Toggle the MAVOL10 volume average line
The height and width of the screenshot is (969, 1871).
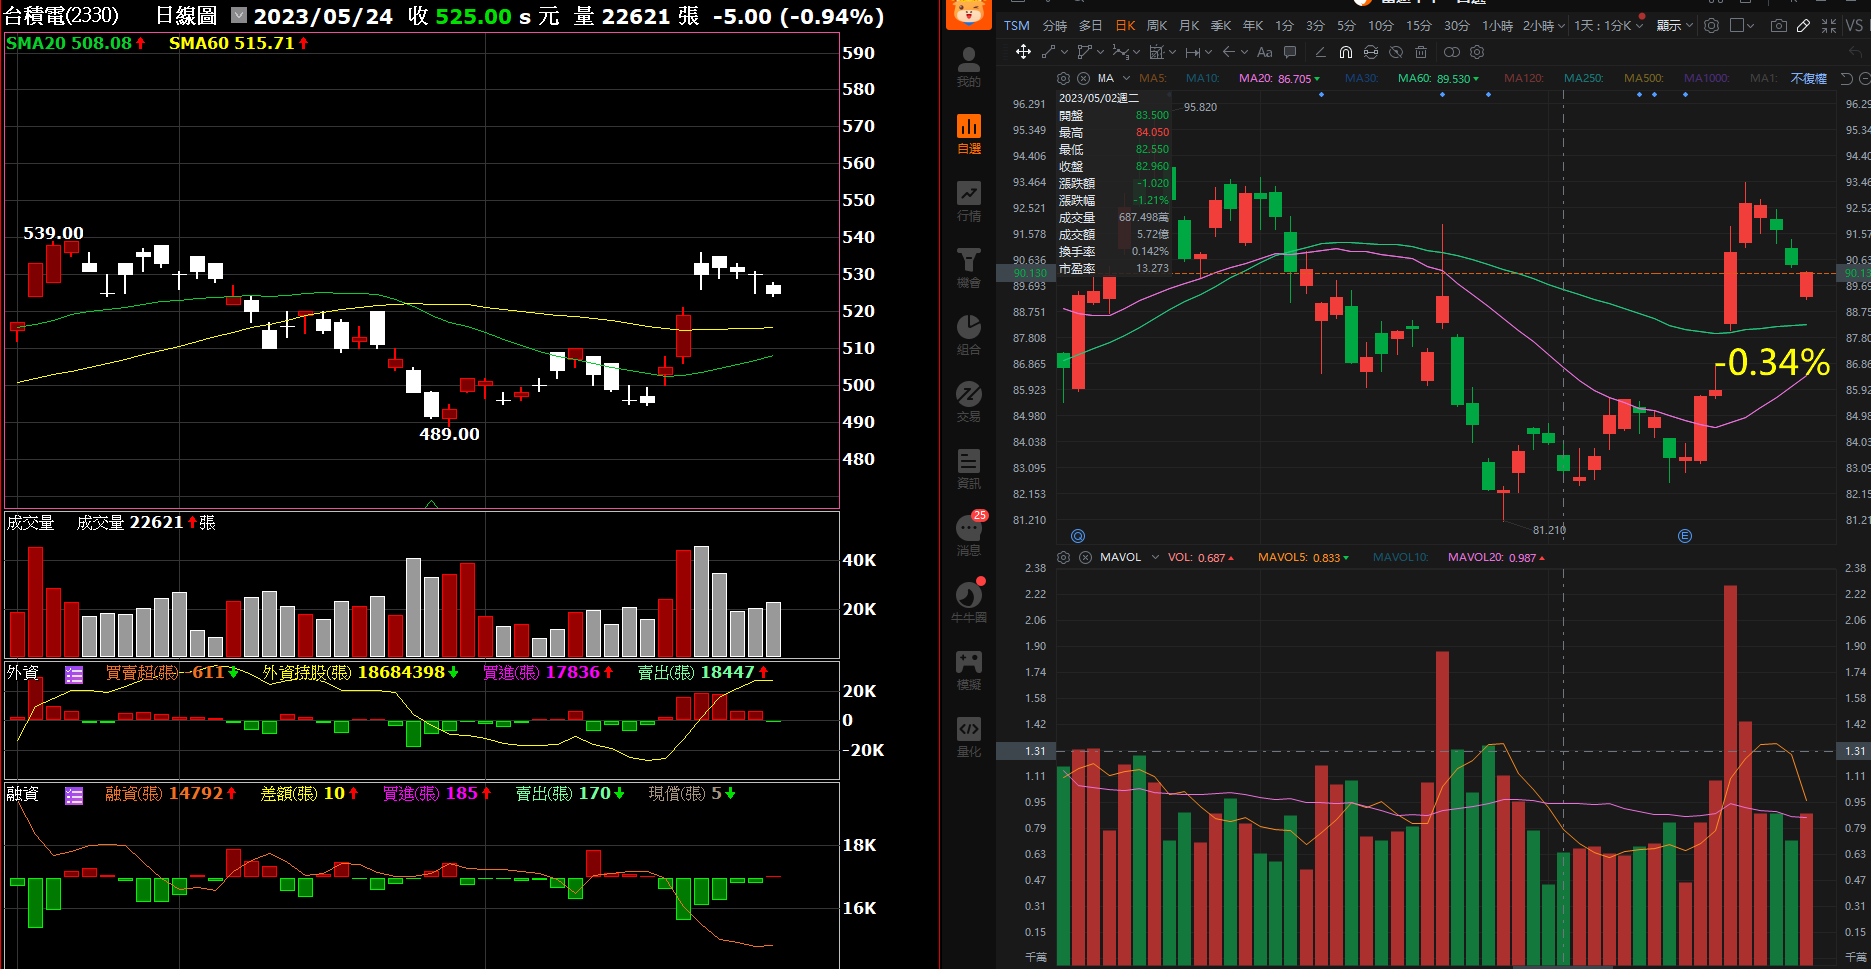(1401, 557)
